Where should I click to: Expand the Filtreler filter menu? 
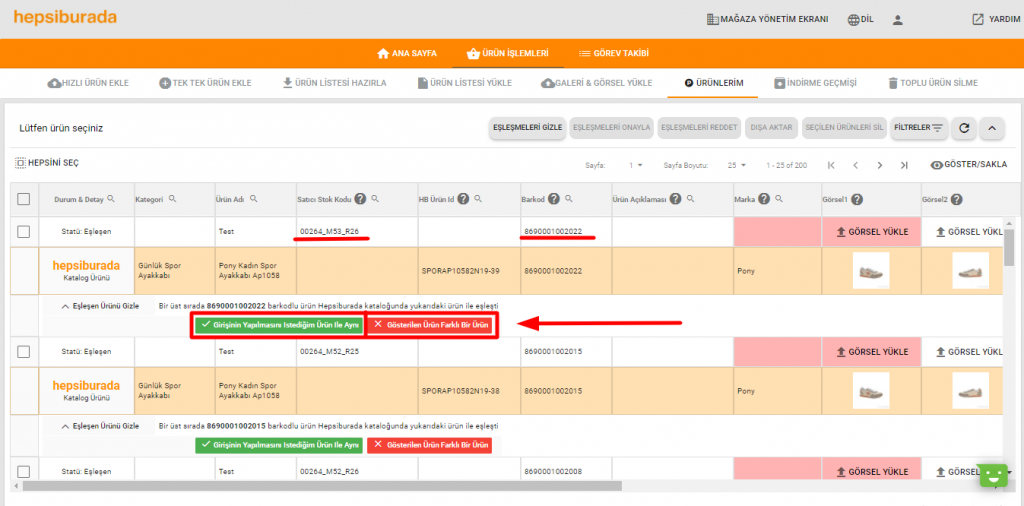(x=918, y=128)
